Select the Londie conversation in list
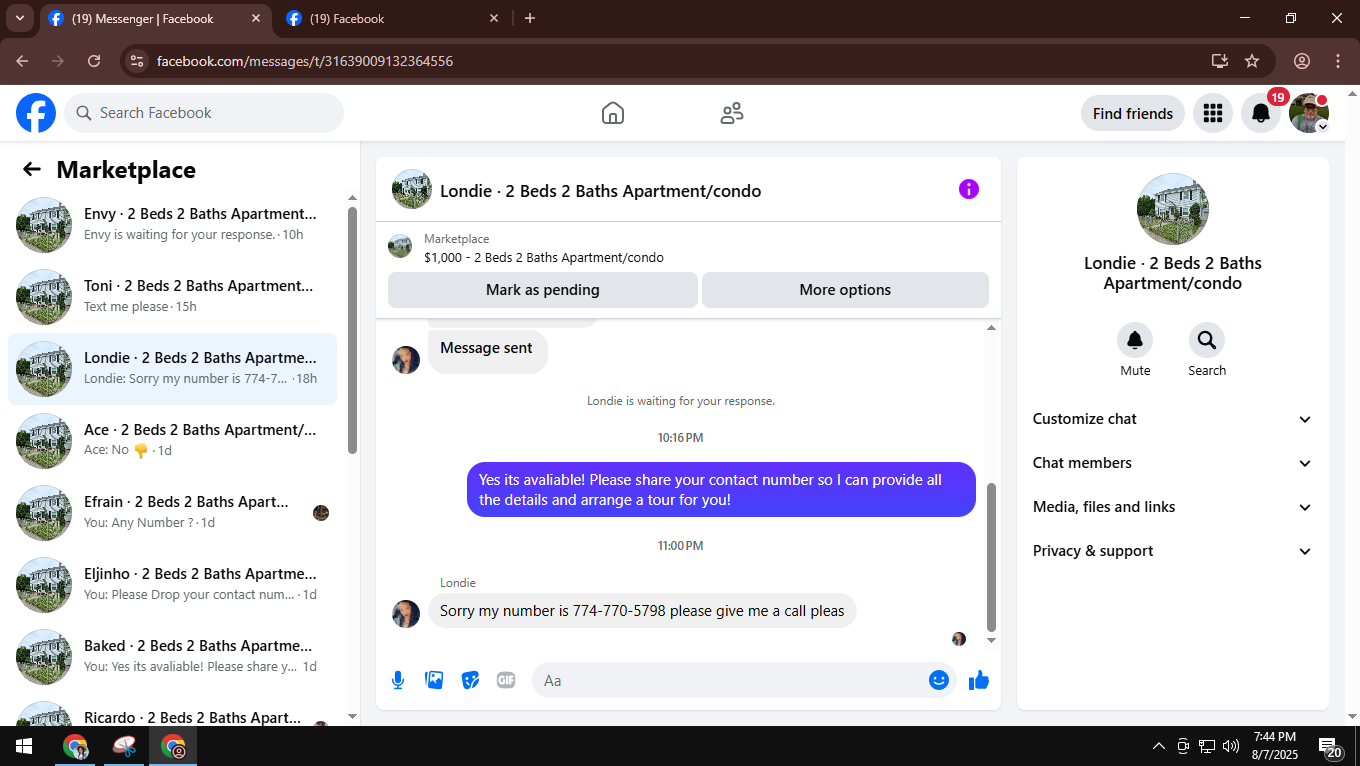The width and height of the screenshot is (1360, 766). pos(173,369)
